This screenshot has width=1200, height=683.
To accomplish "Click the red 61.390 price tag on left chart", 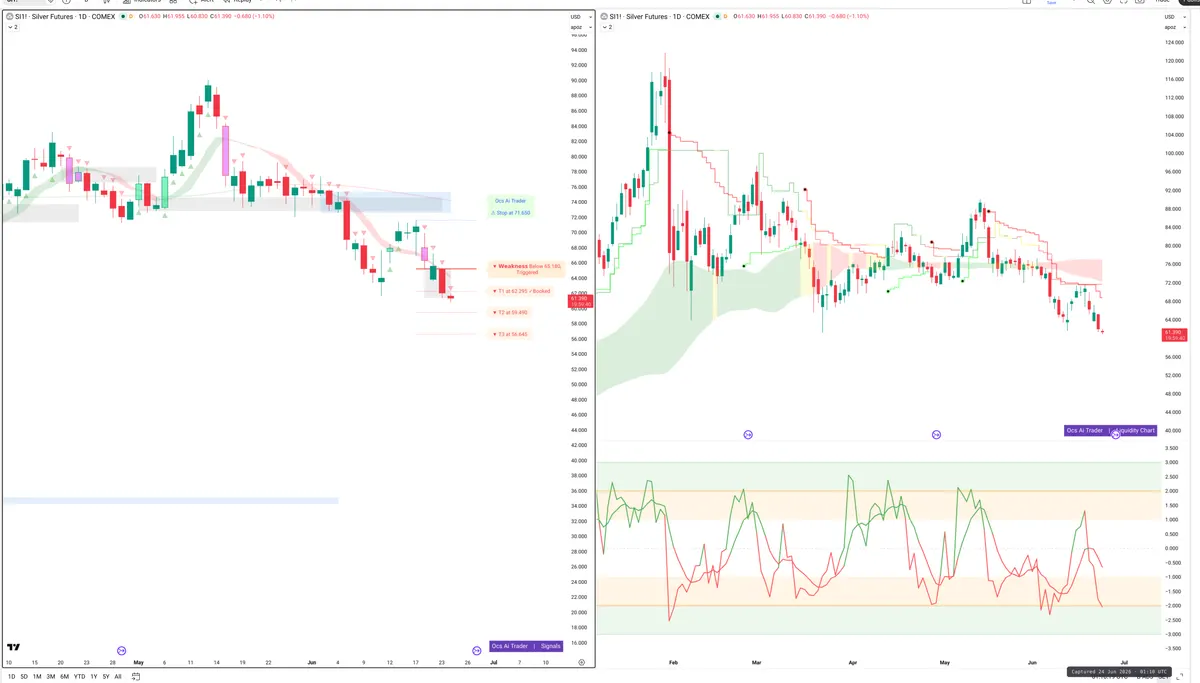I will point(579,300).
